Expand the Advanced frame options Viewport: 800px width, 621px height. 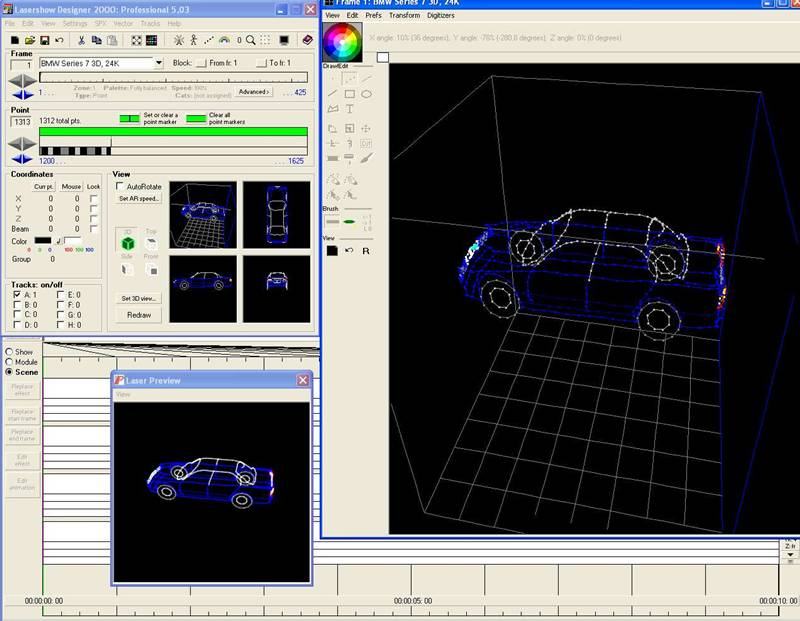click(x=253, y=92)
